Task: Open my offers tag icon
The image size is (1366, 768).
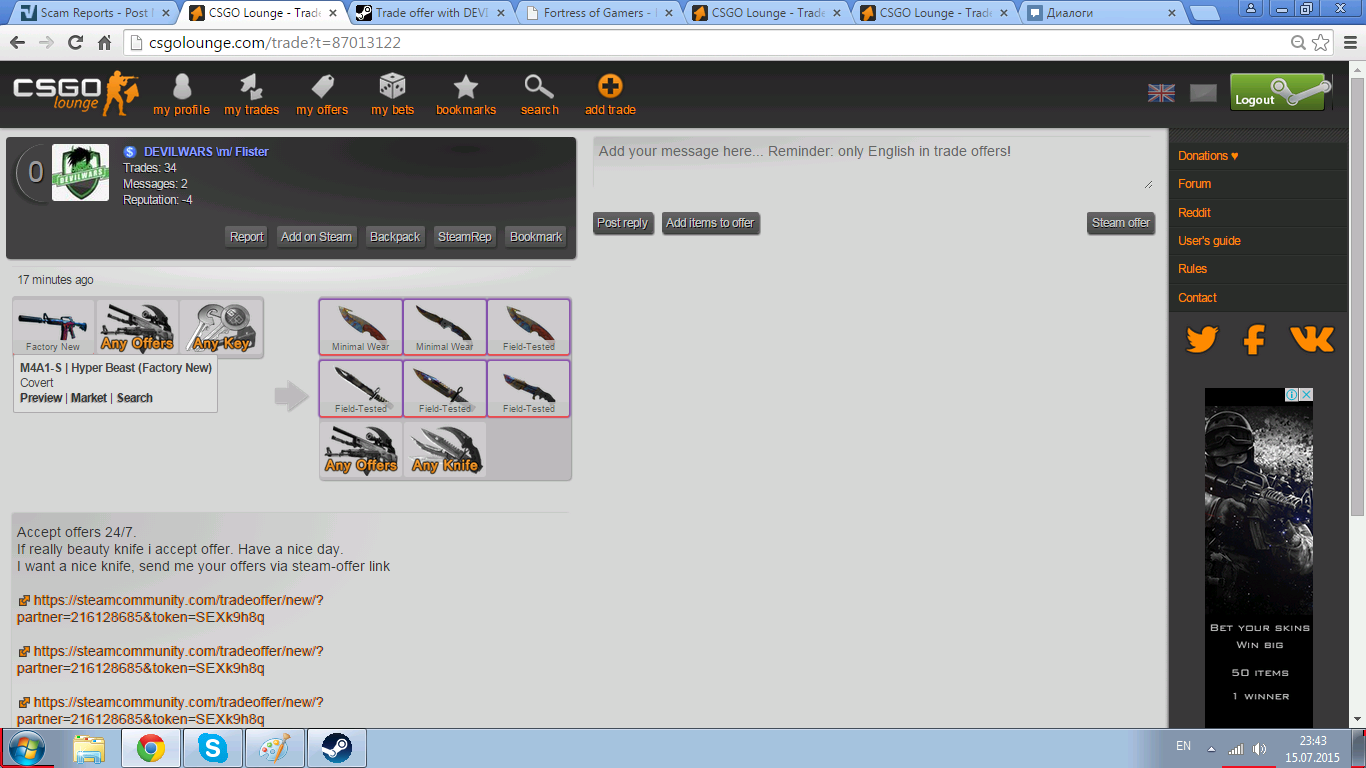Action: (322, 88)
